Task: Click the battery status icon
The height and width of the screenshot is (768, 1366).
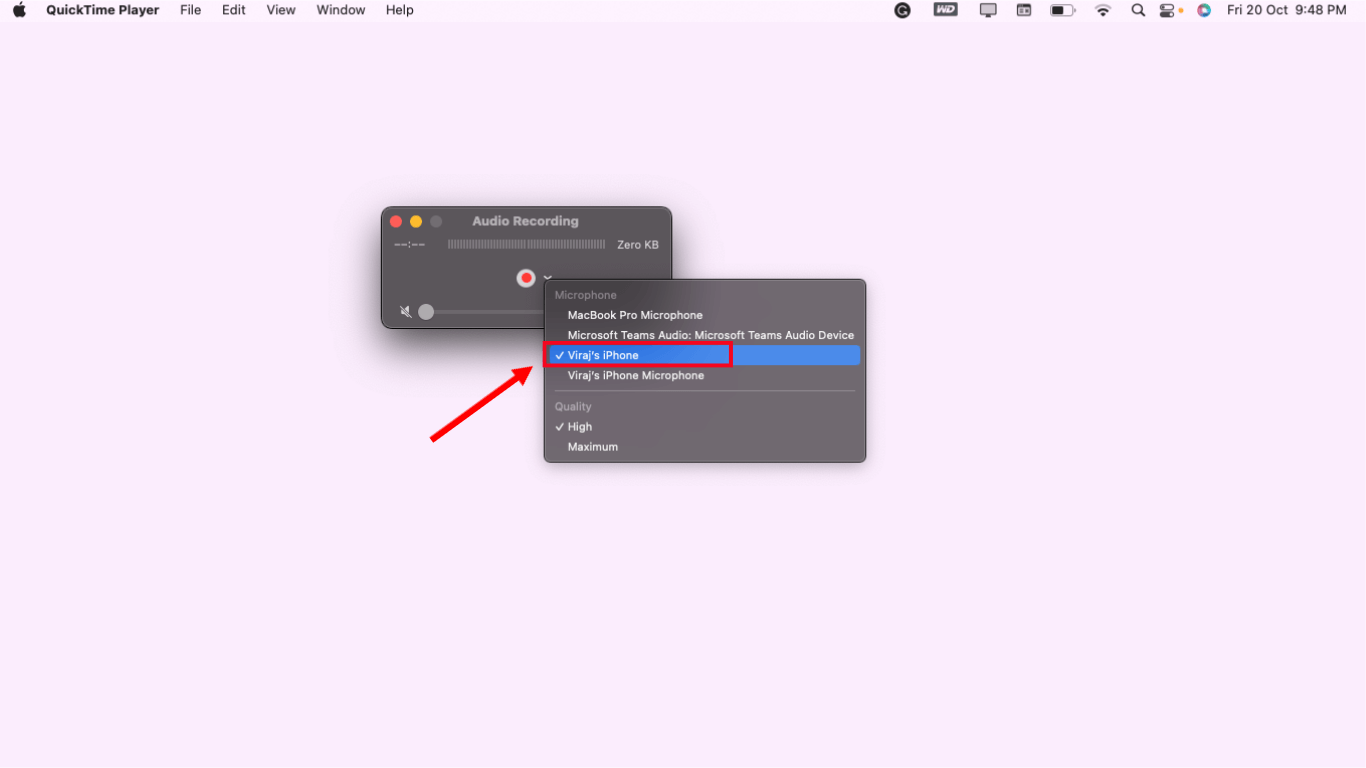Action: click(1062, 10)
